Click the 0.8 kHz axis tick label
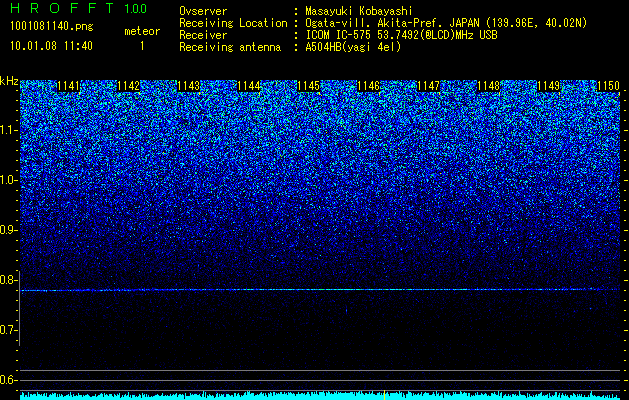Viewport: 629px width, 400px height. click(x=8, y=280)
